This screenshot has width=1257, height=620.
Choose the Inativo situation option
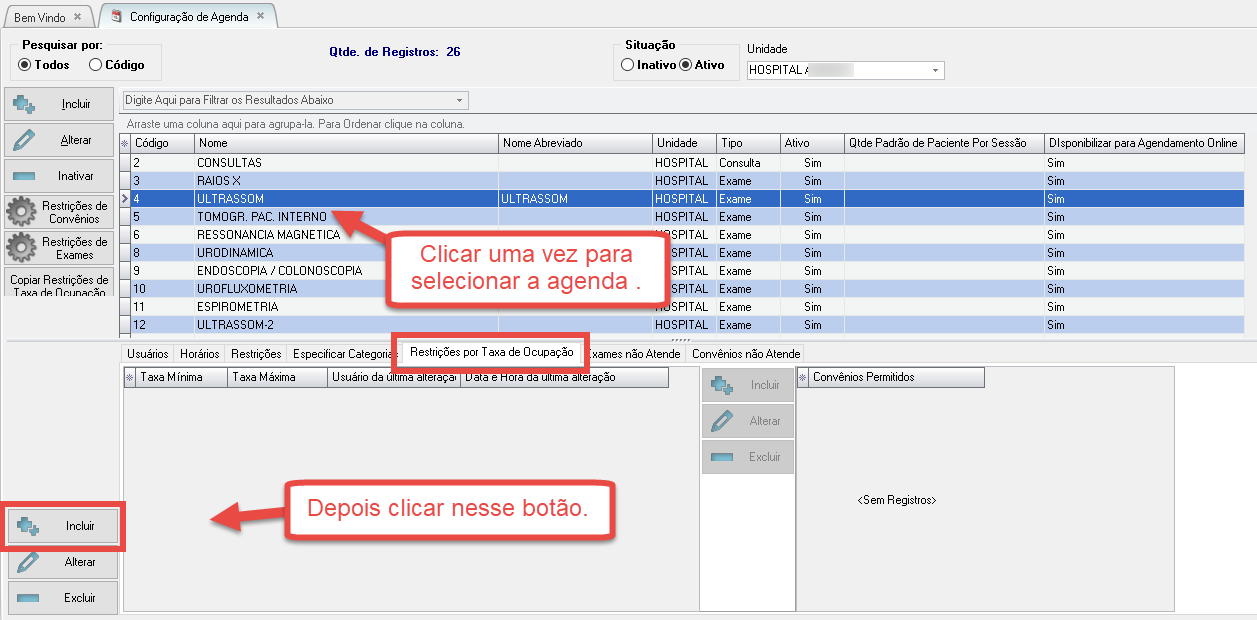click(x=627, y=65)
